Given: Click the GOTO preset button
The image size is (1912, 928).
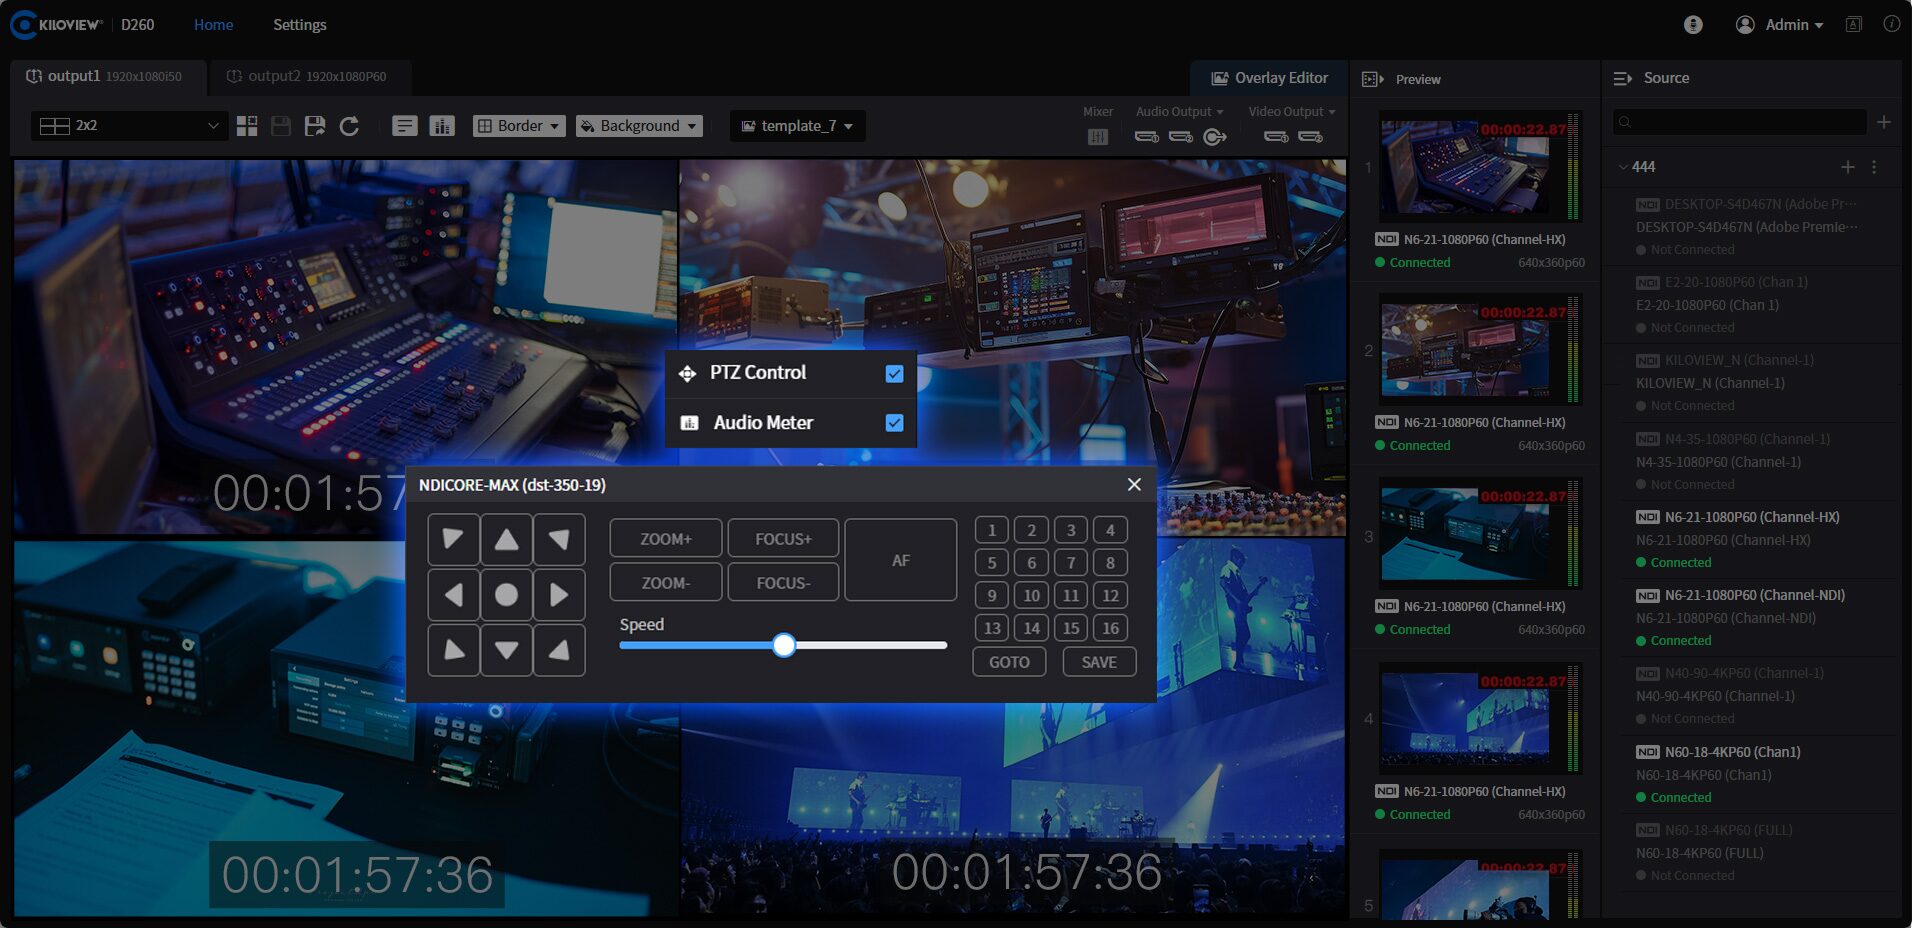Looking at the screenshot, I should point(1009,662).
